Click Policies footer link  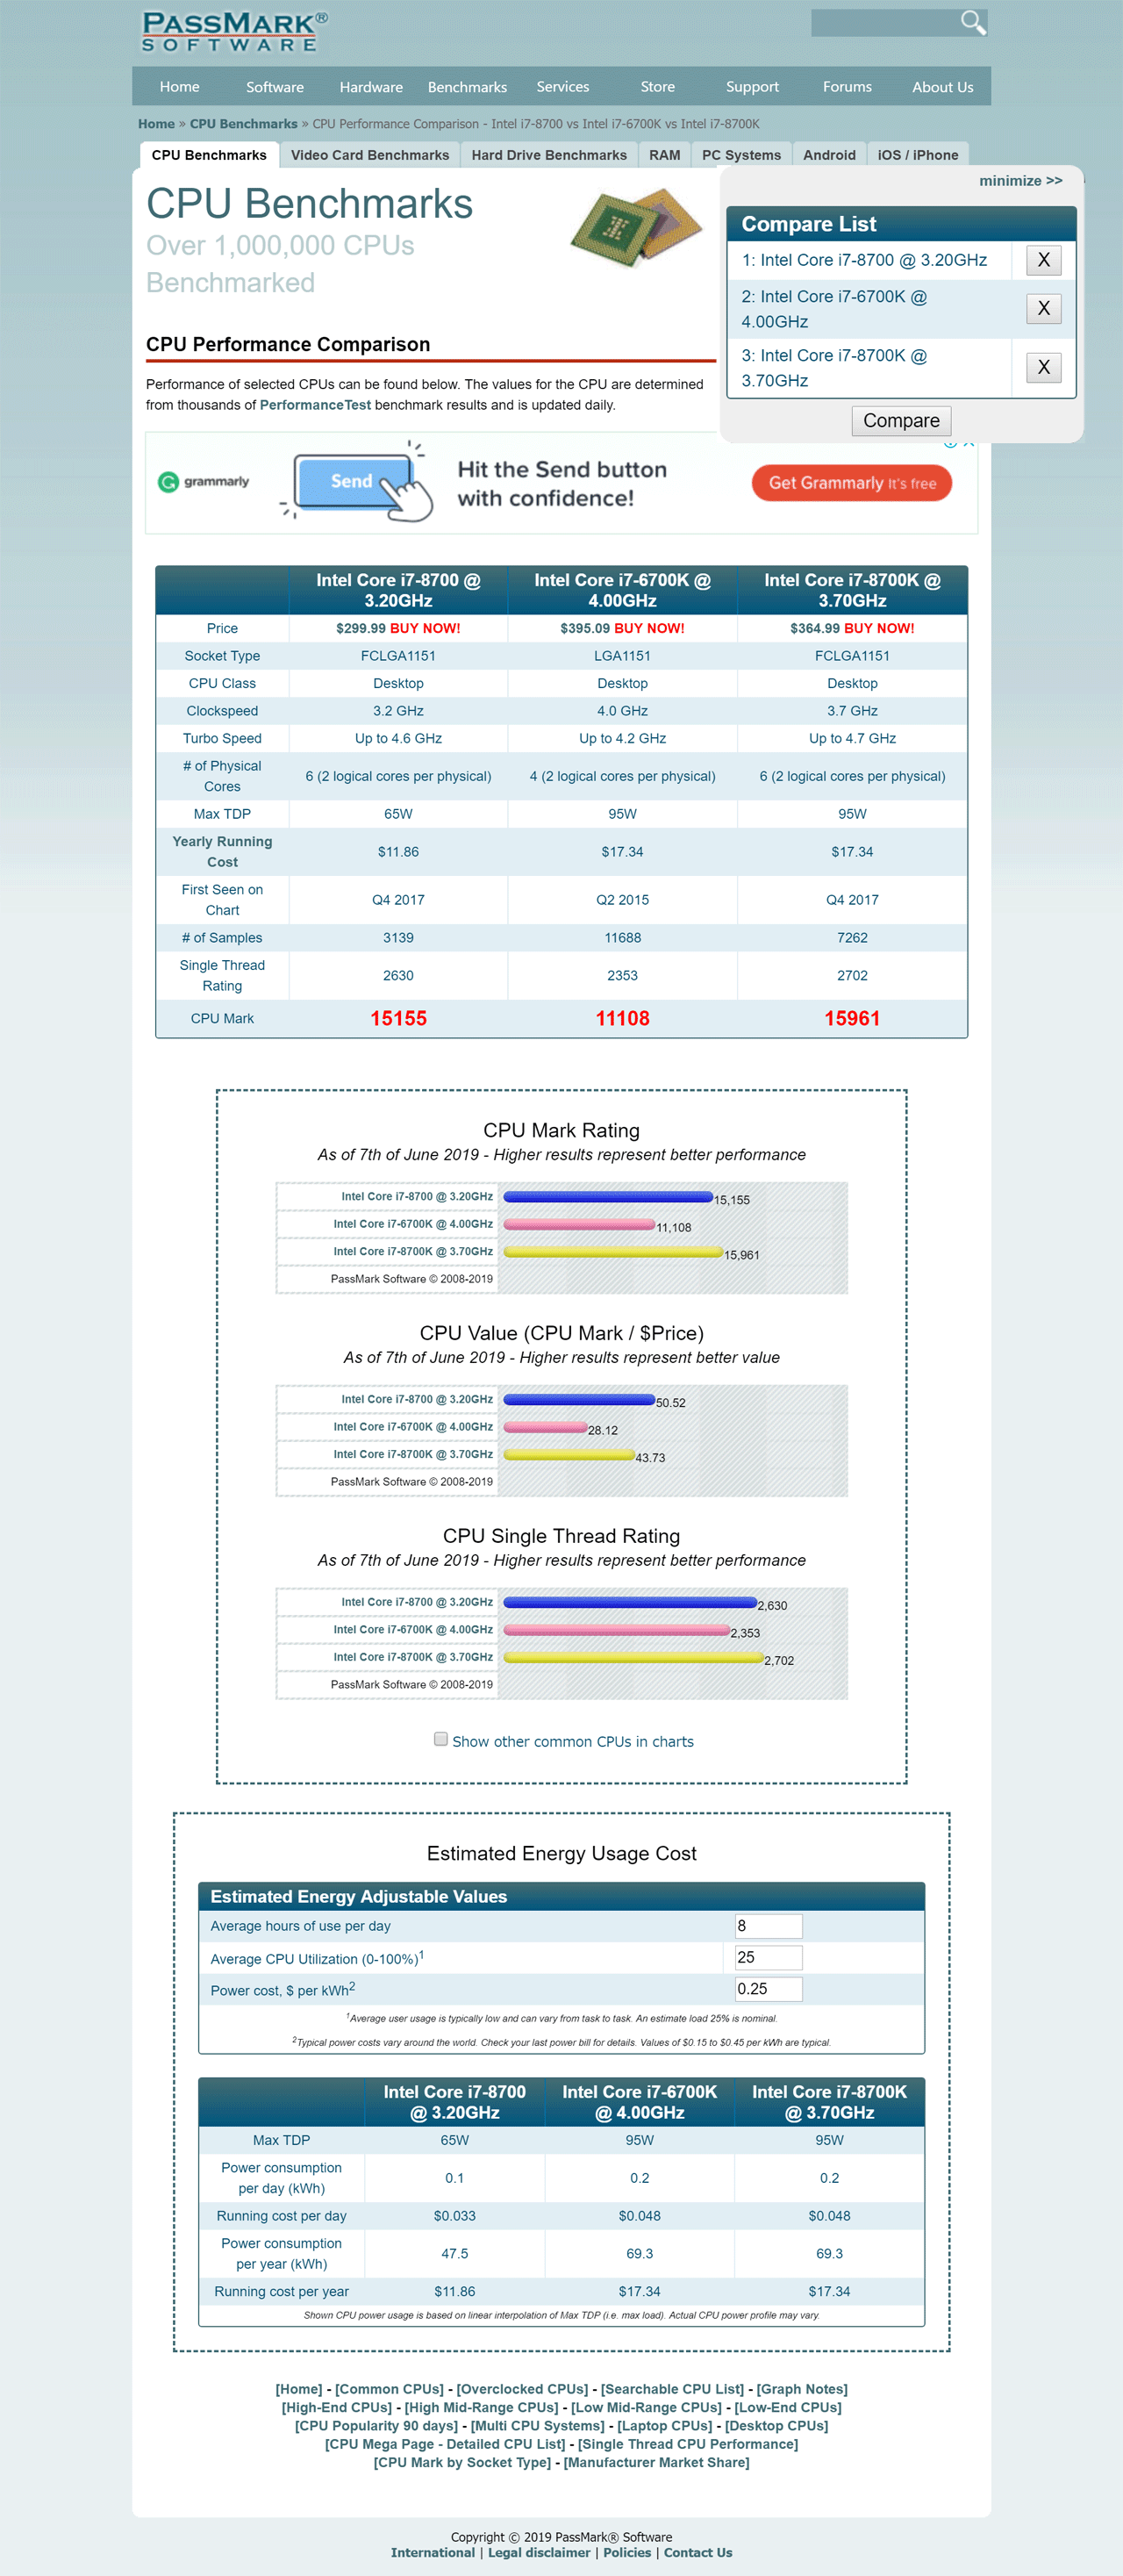(627, 2552)
